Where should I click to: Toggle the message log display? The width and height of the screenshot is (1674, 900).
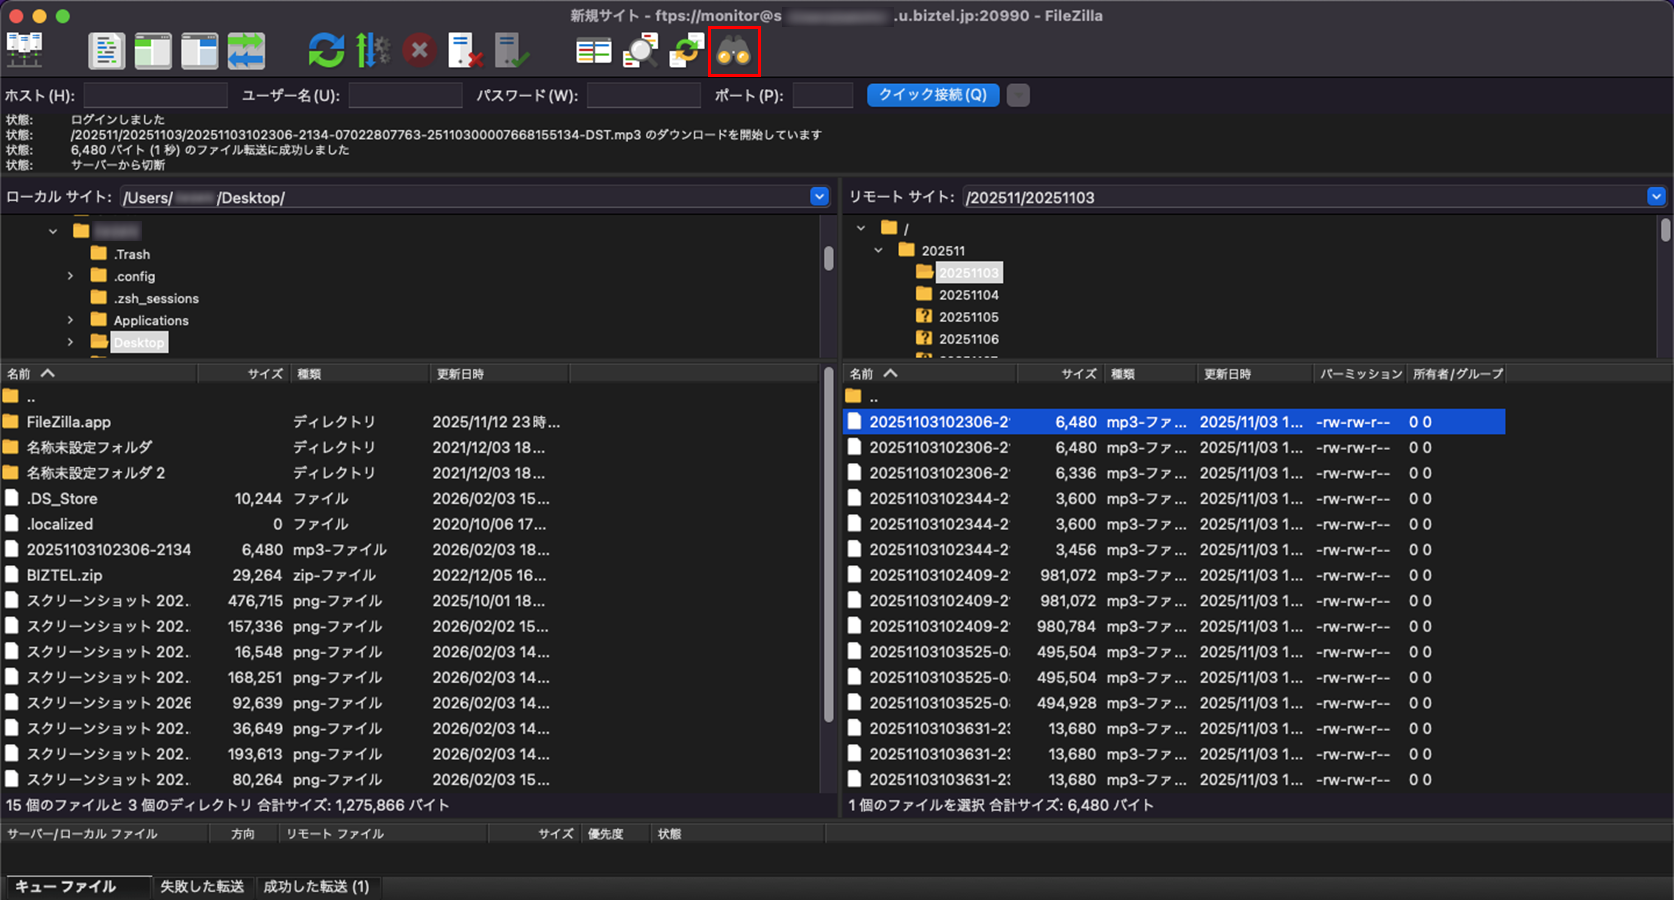click(x=106, y=50)
